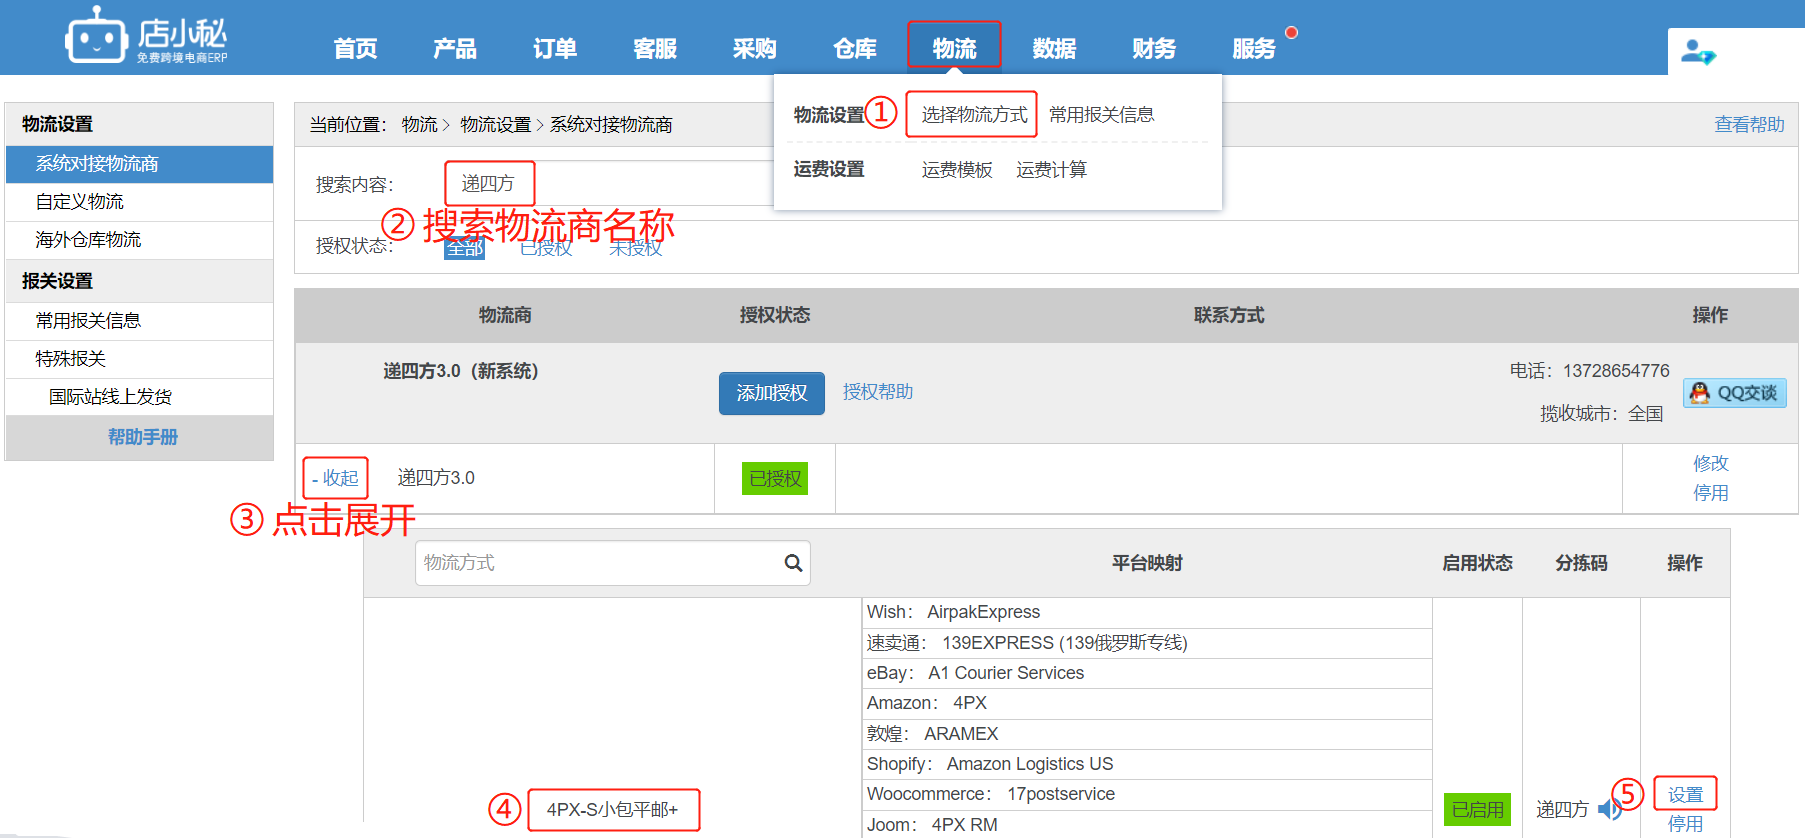
Task: Collapse the row with 收起
Action: 335,478
